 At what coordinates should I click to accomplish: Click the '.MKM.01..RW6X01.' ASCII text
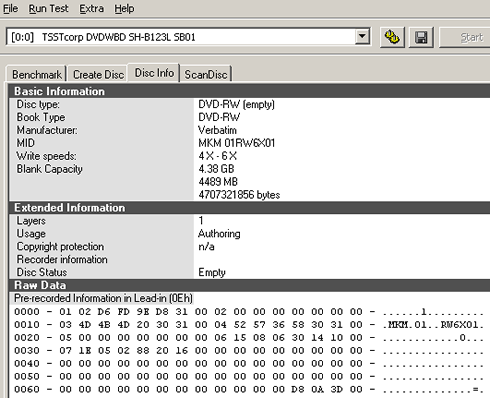pyautogui.click(x=433, y=325)
